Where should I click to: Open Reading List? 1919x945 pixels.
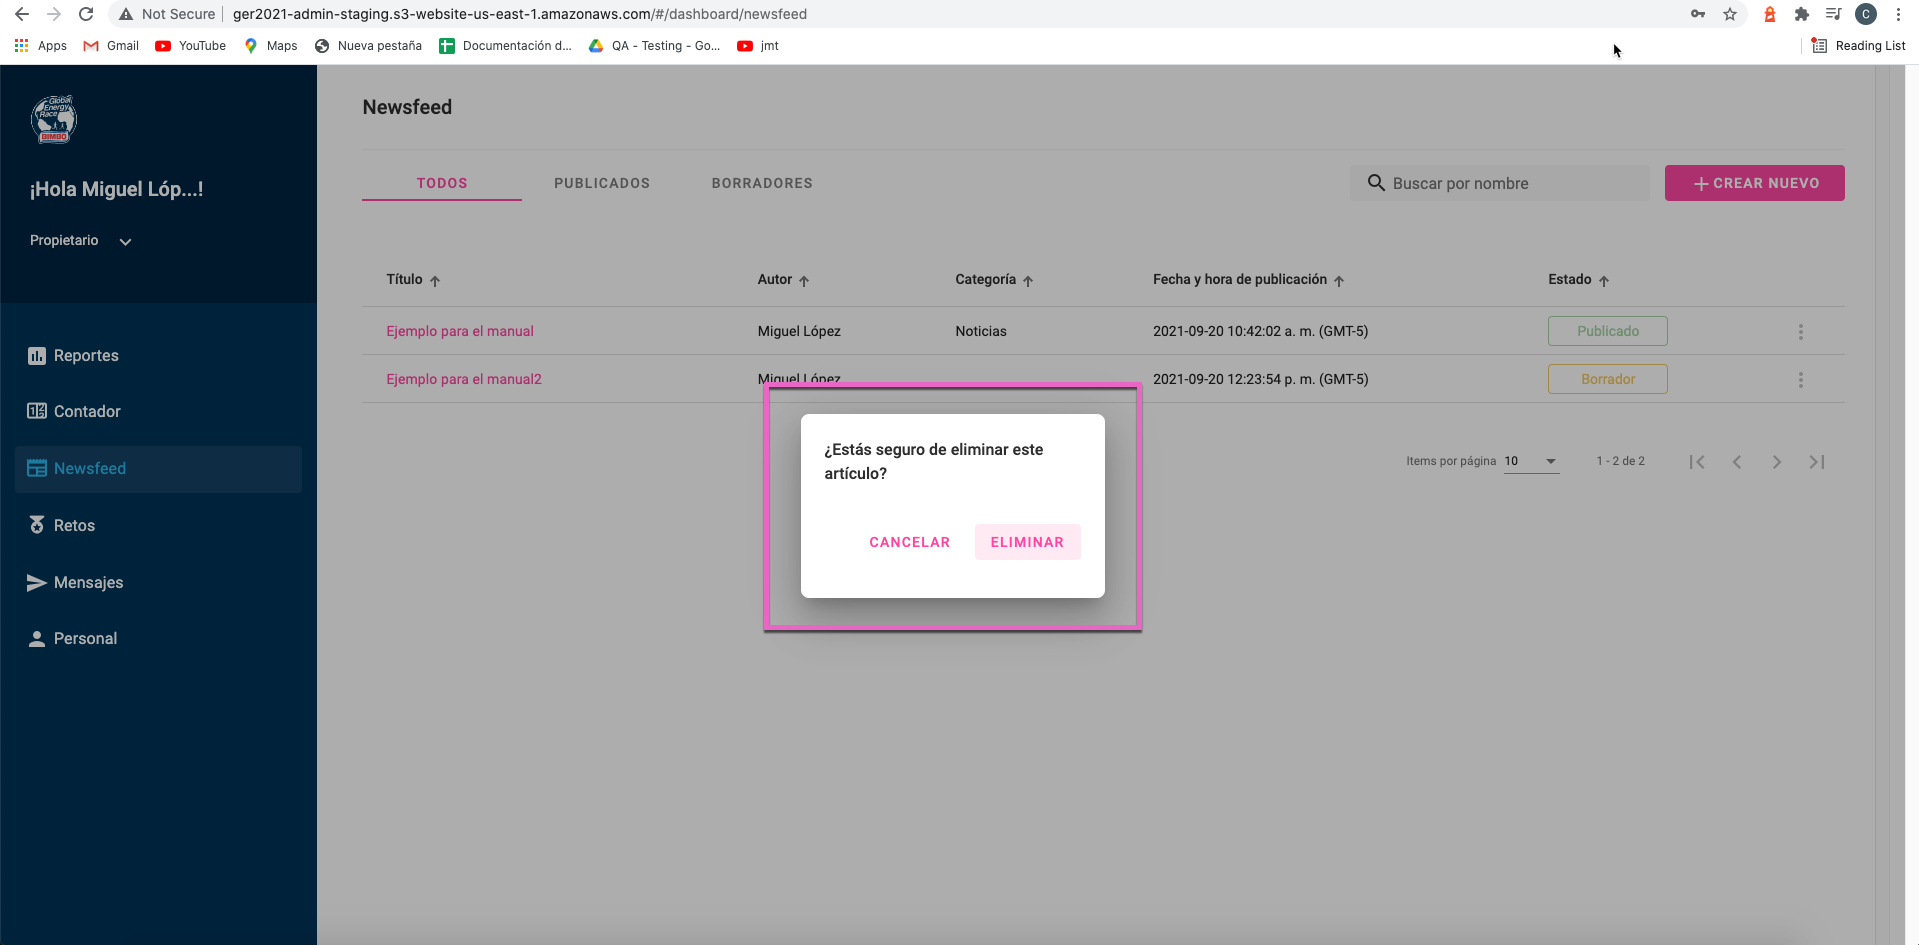pyautogui.click(x=1859, y=46)
